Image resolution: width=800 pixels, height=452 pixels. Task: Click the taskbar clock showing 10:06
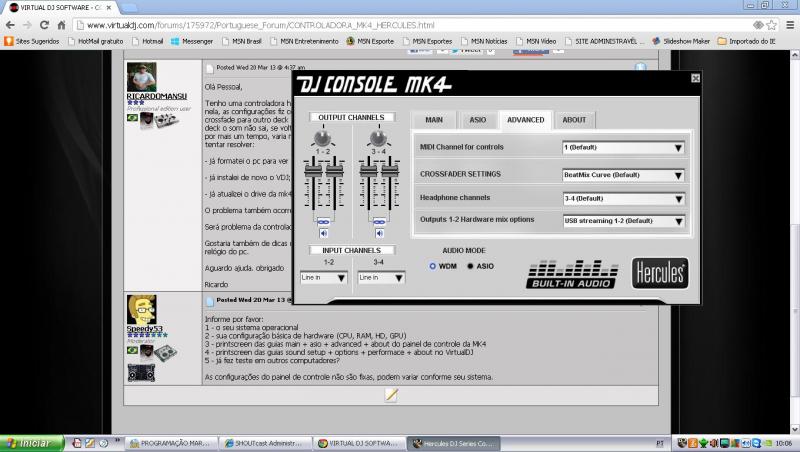784,443
